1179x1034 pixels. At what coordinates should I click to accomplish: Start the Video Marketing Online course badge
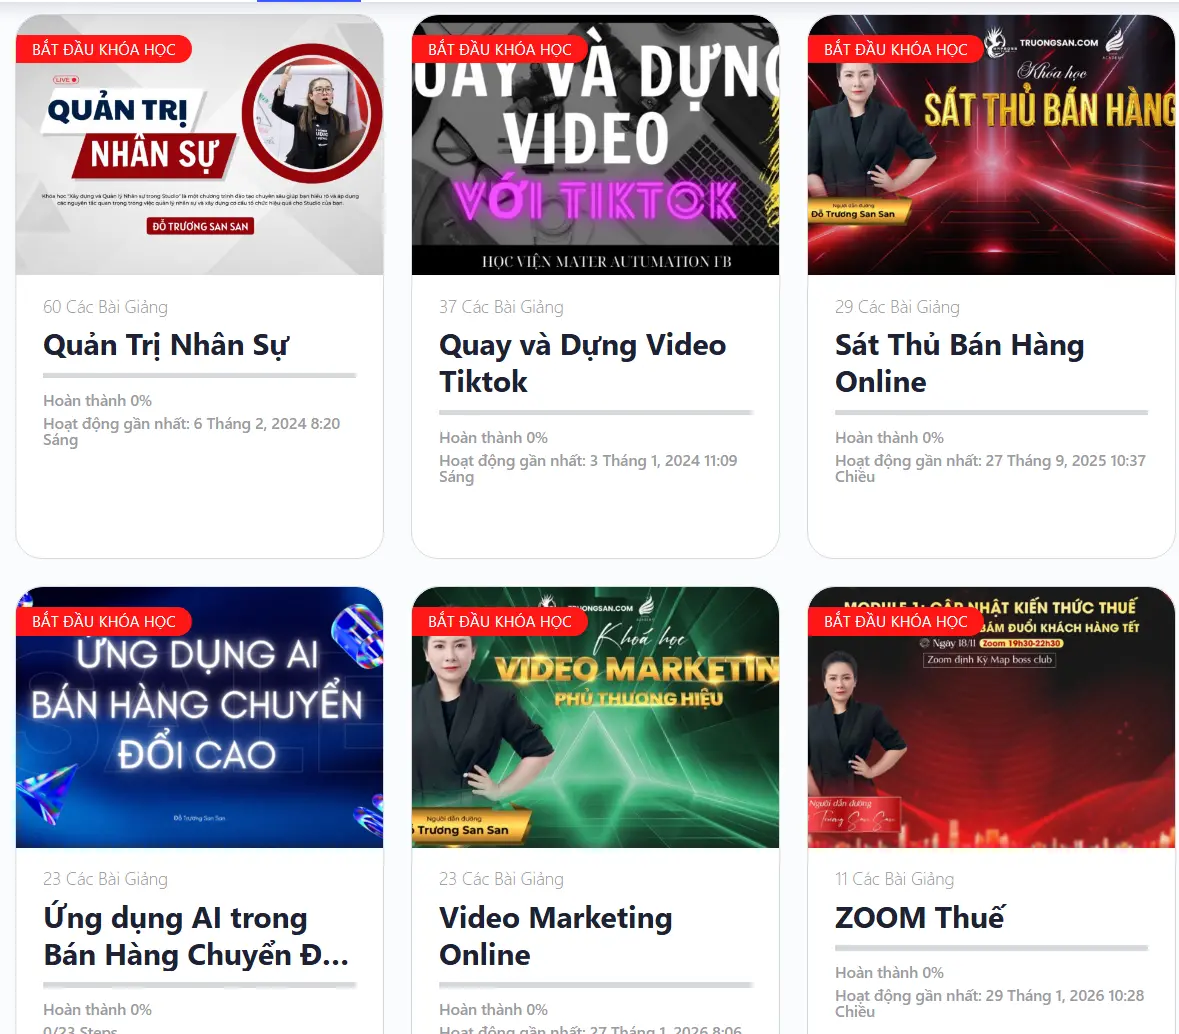coord(500,622)
